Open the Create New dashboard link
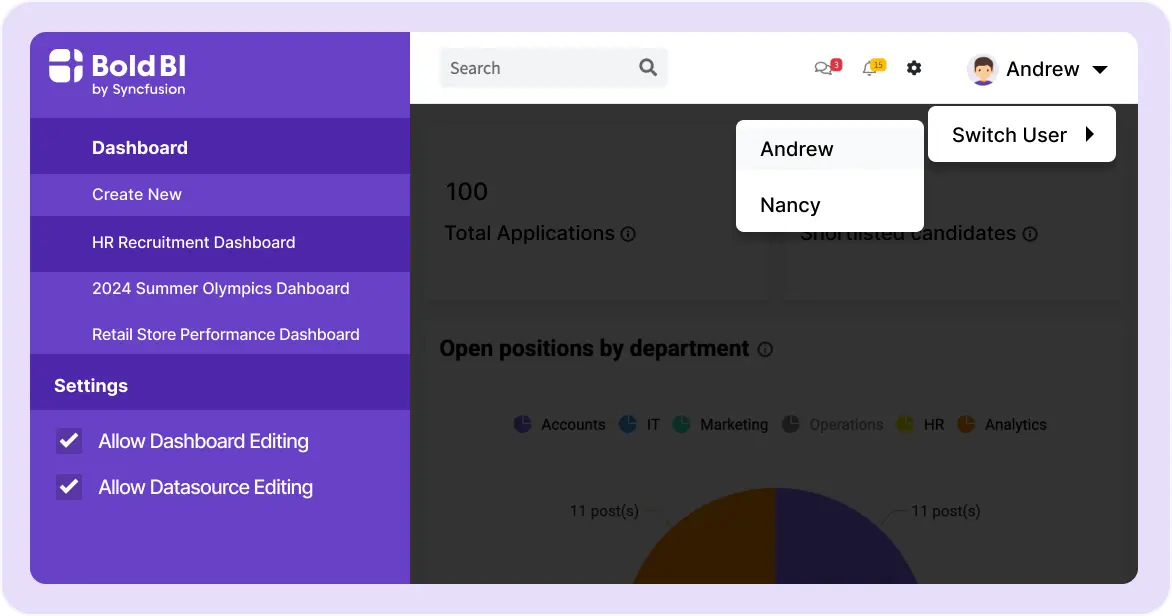Viewport: 1172px width, 616px height. (x=137, y=195)
